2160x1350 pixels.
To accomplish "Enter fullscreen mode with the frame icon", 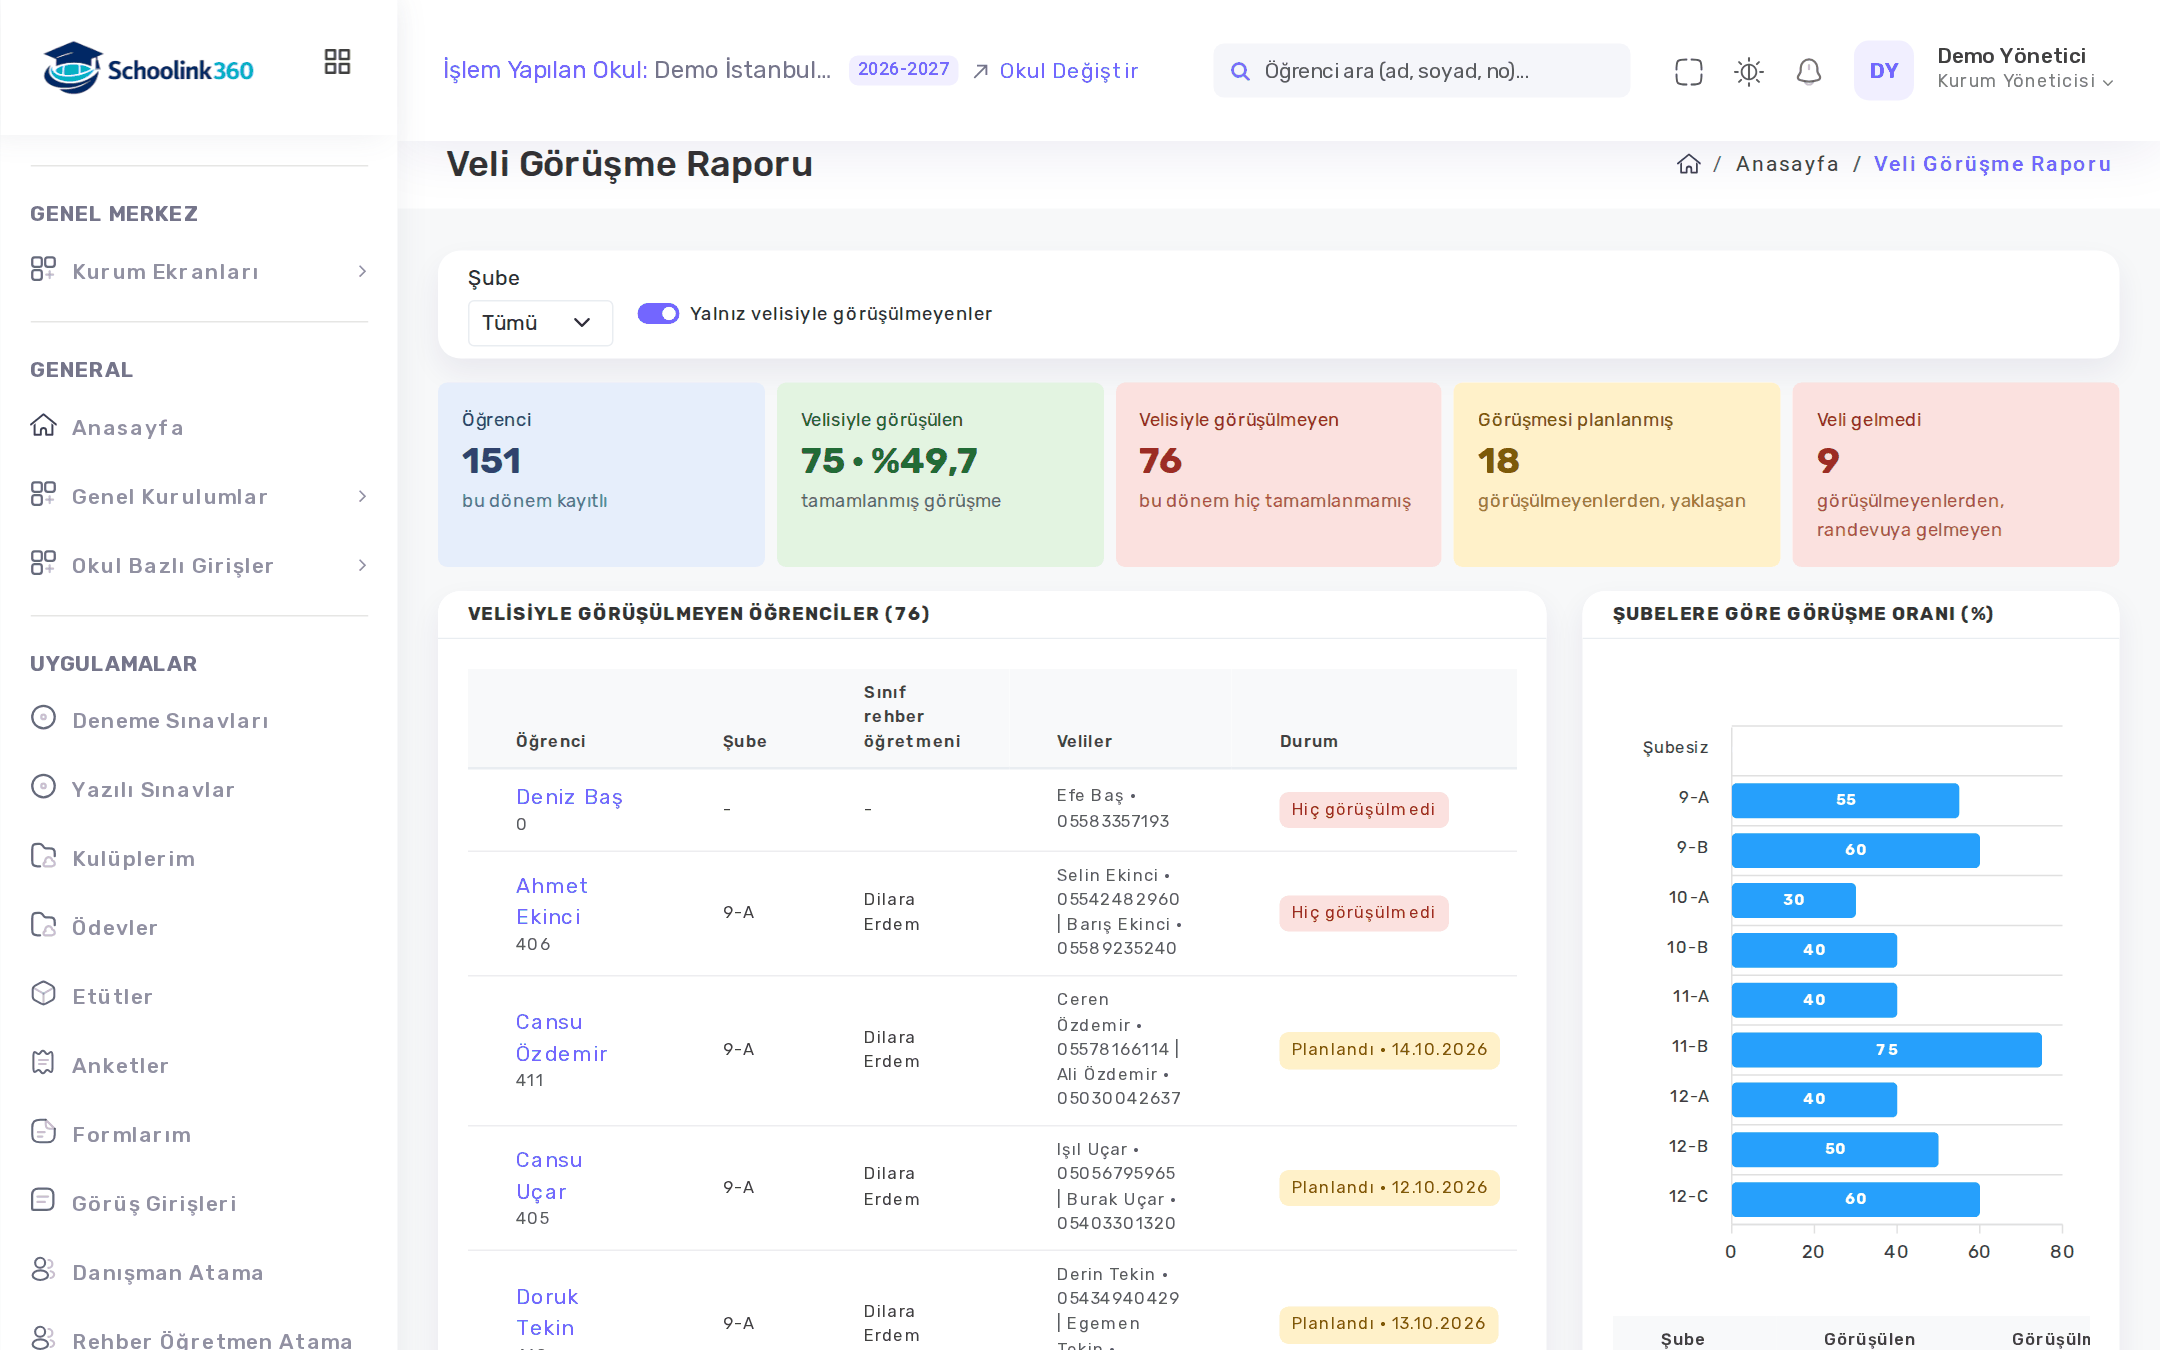I will [1689, 71].
